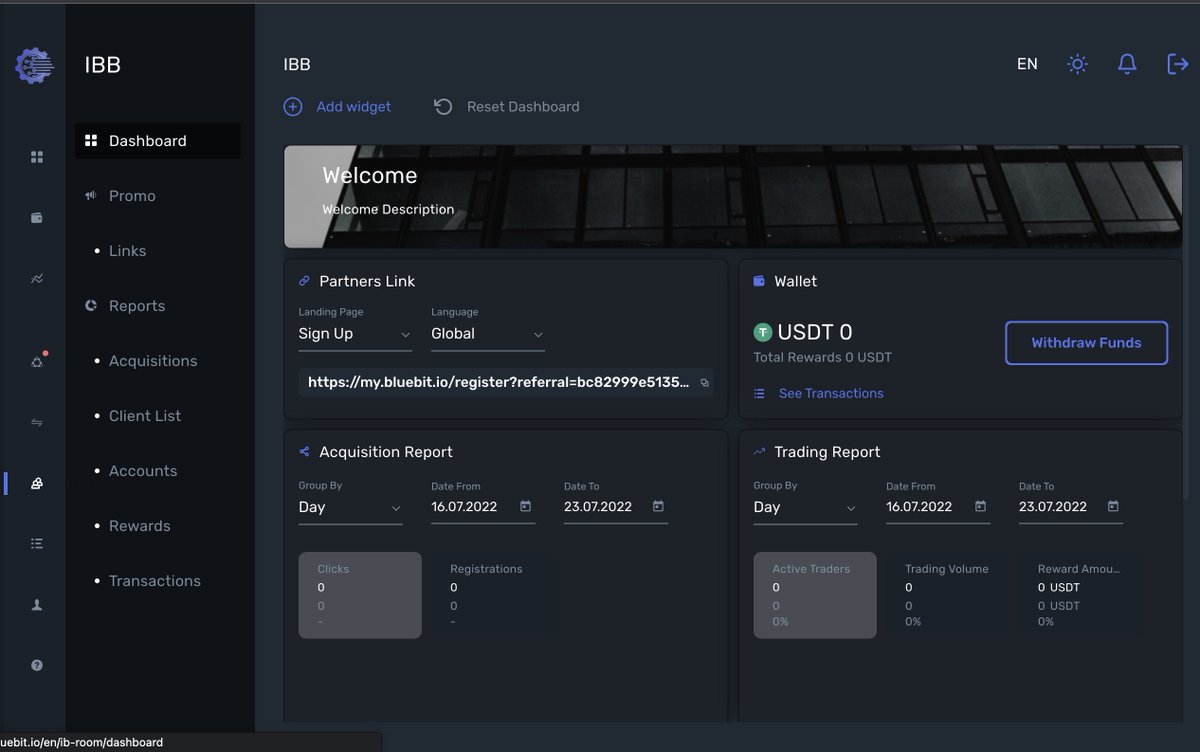Click the logout icon in top bar
Viewport: 1200px width, 752px height.
[1177, 63]
